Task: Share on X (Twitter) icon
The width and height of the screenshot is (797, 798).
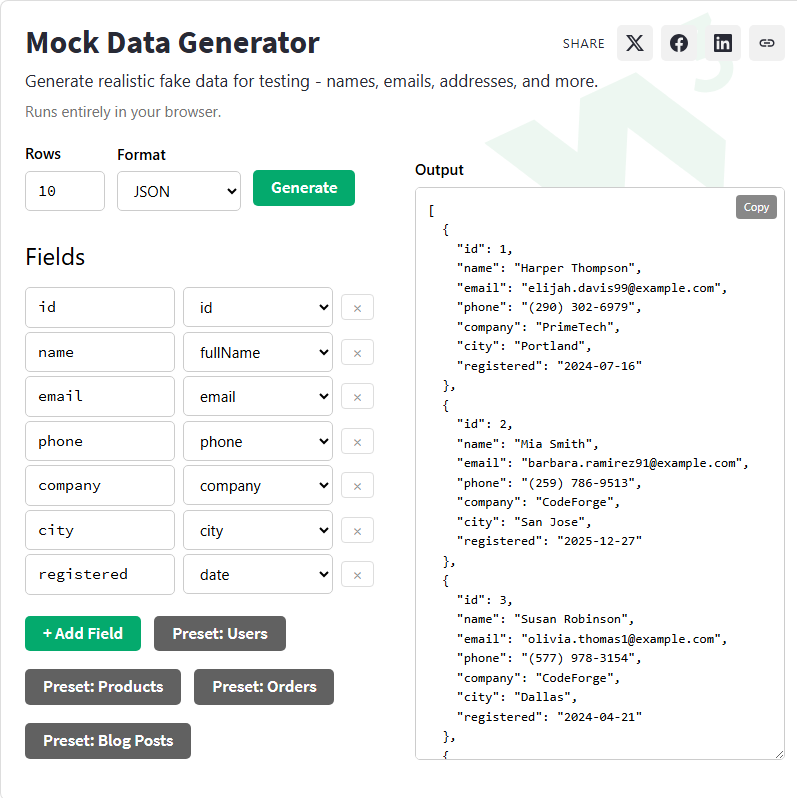Action: coord(635,43)
